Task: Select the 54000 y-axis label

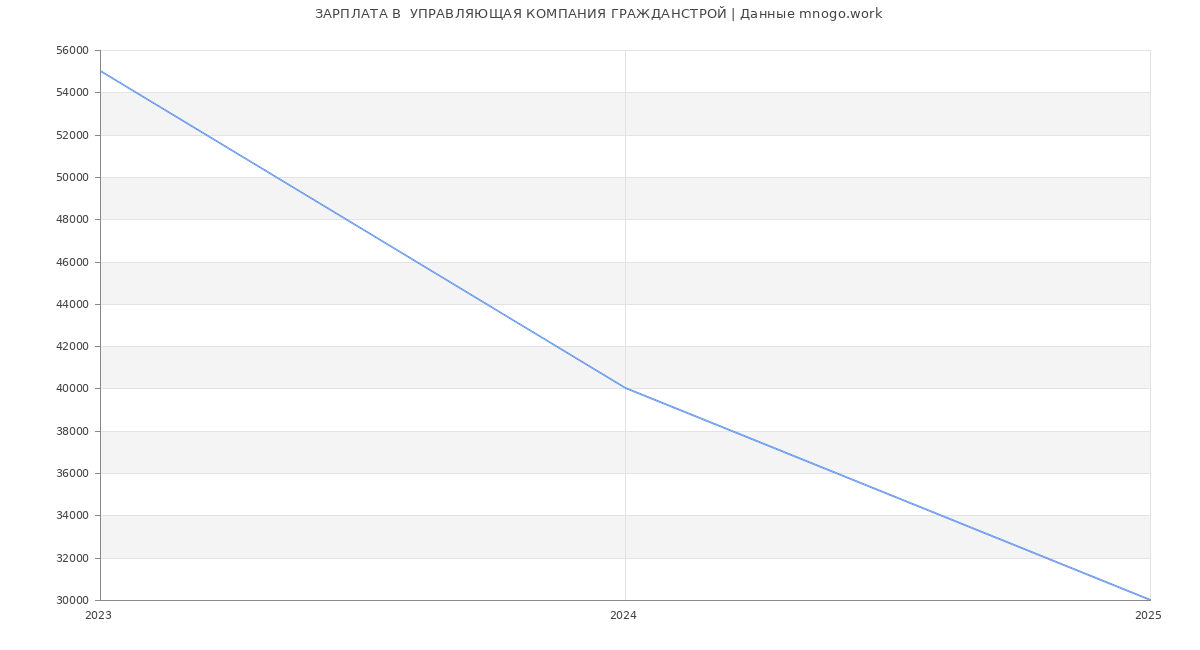Action: click(x=74, y=93)
